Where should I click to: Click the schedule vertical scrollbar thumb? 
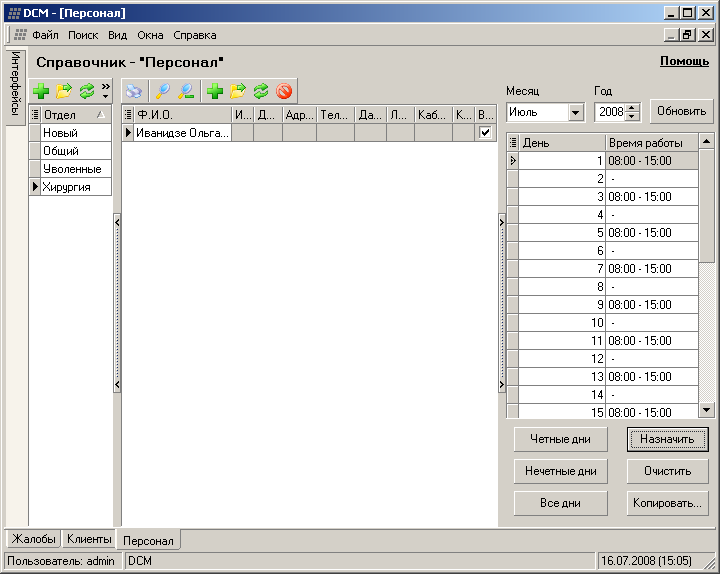tap(706, 206)
